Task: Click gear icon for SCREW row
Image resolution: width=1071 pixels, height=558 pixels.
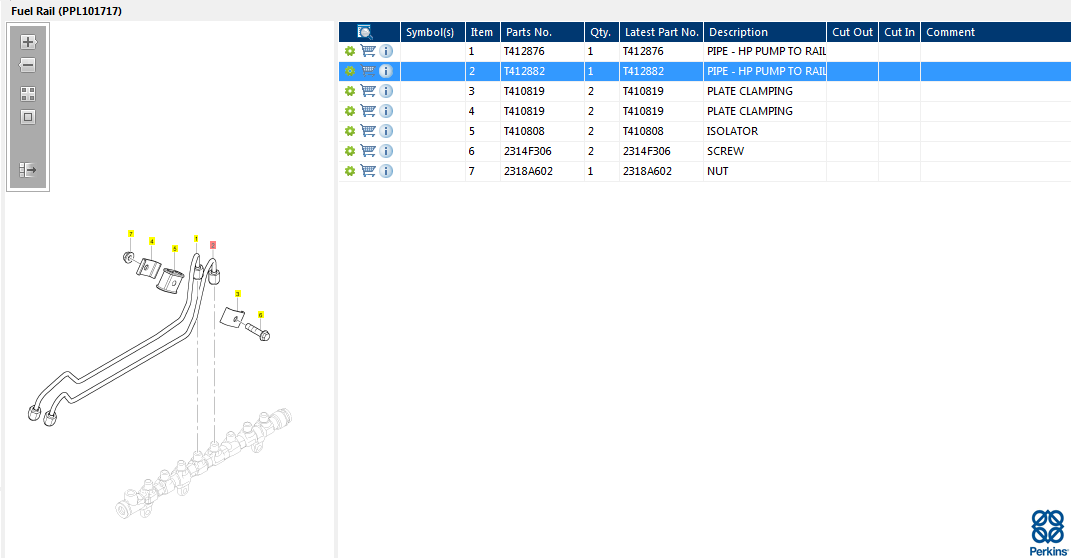Action: [x=350, y=151]
